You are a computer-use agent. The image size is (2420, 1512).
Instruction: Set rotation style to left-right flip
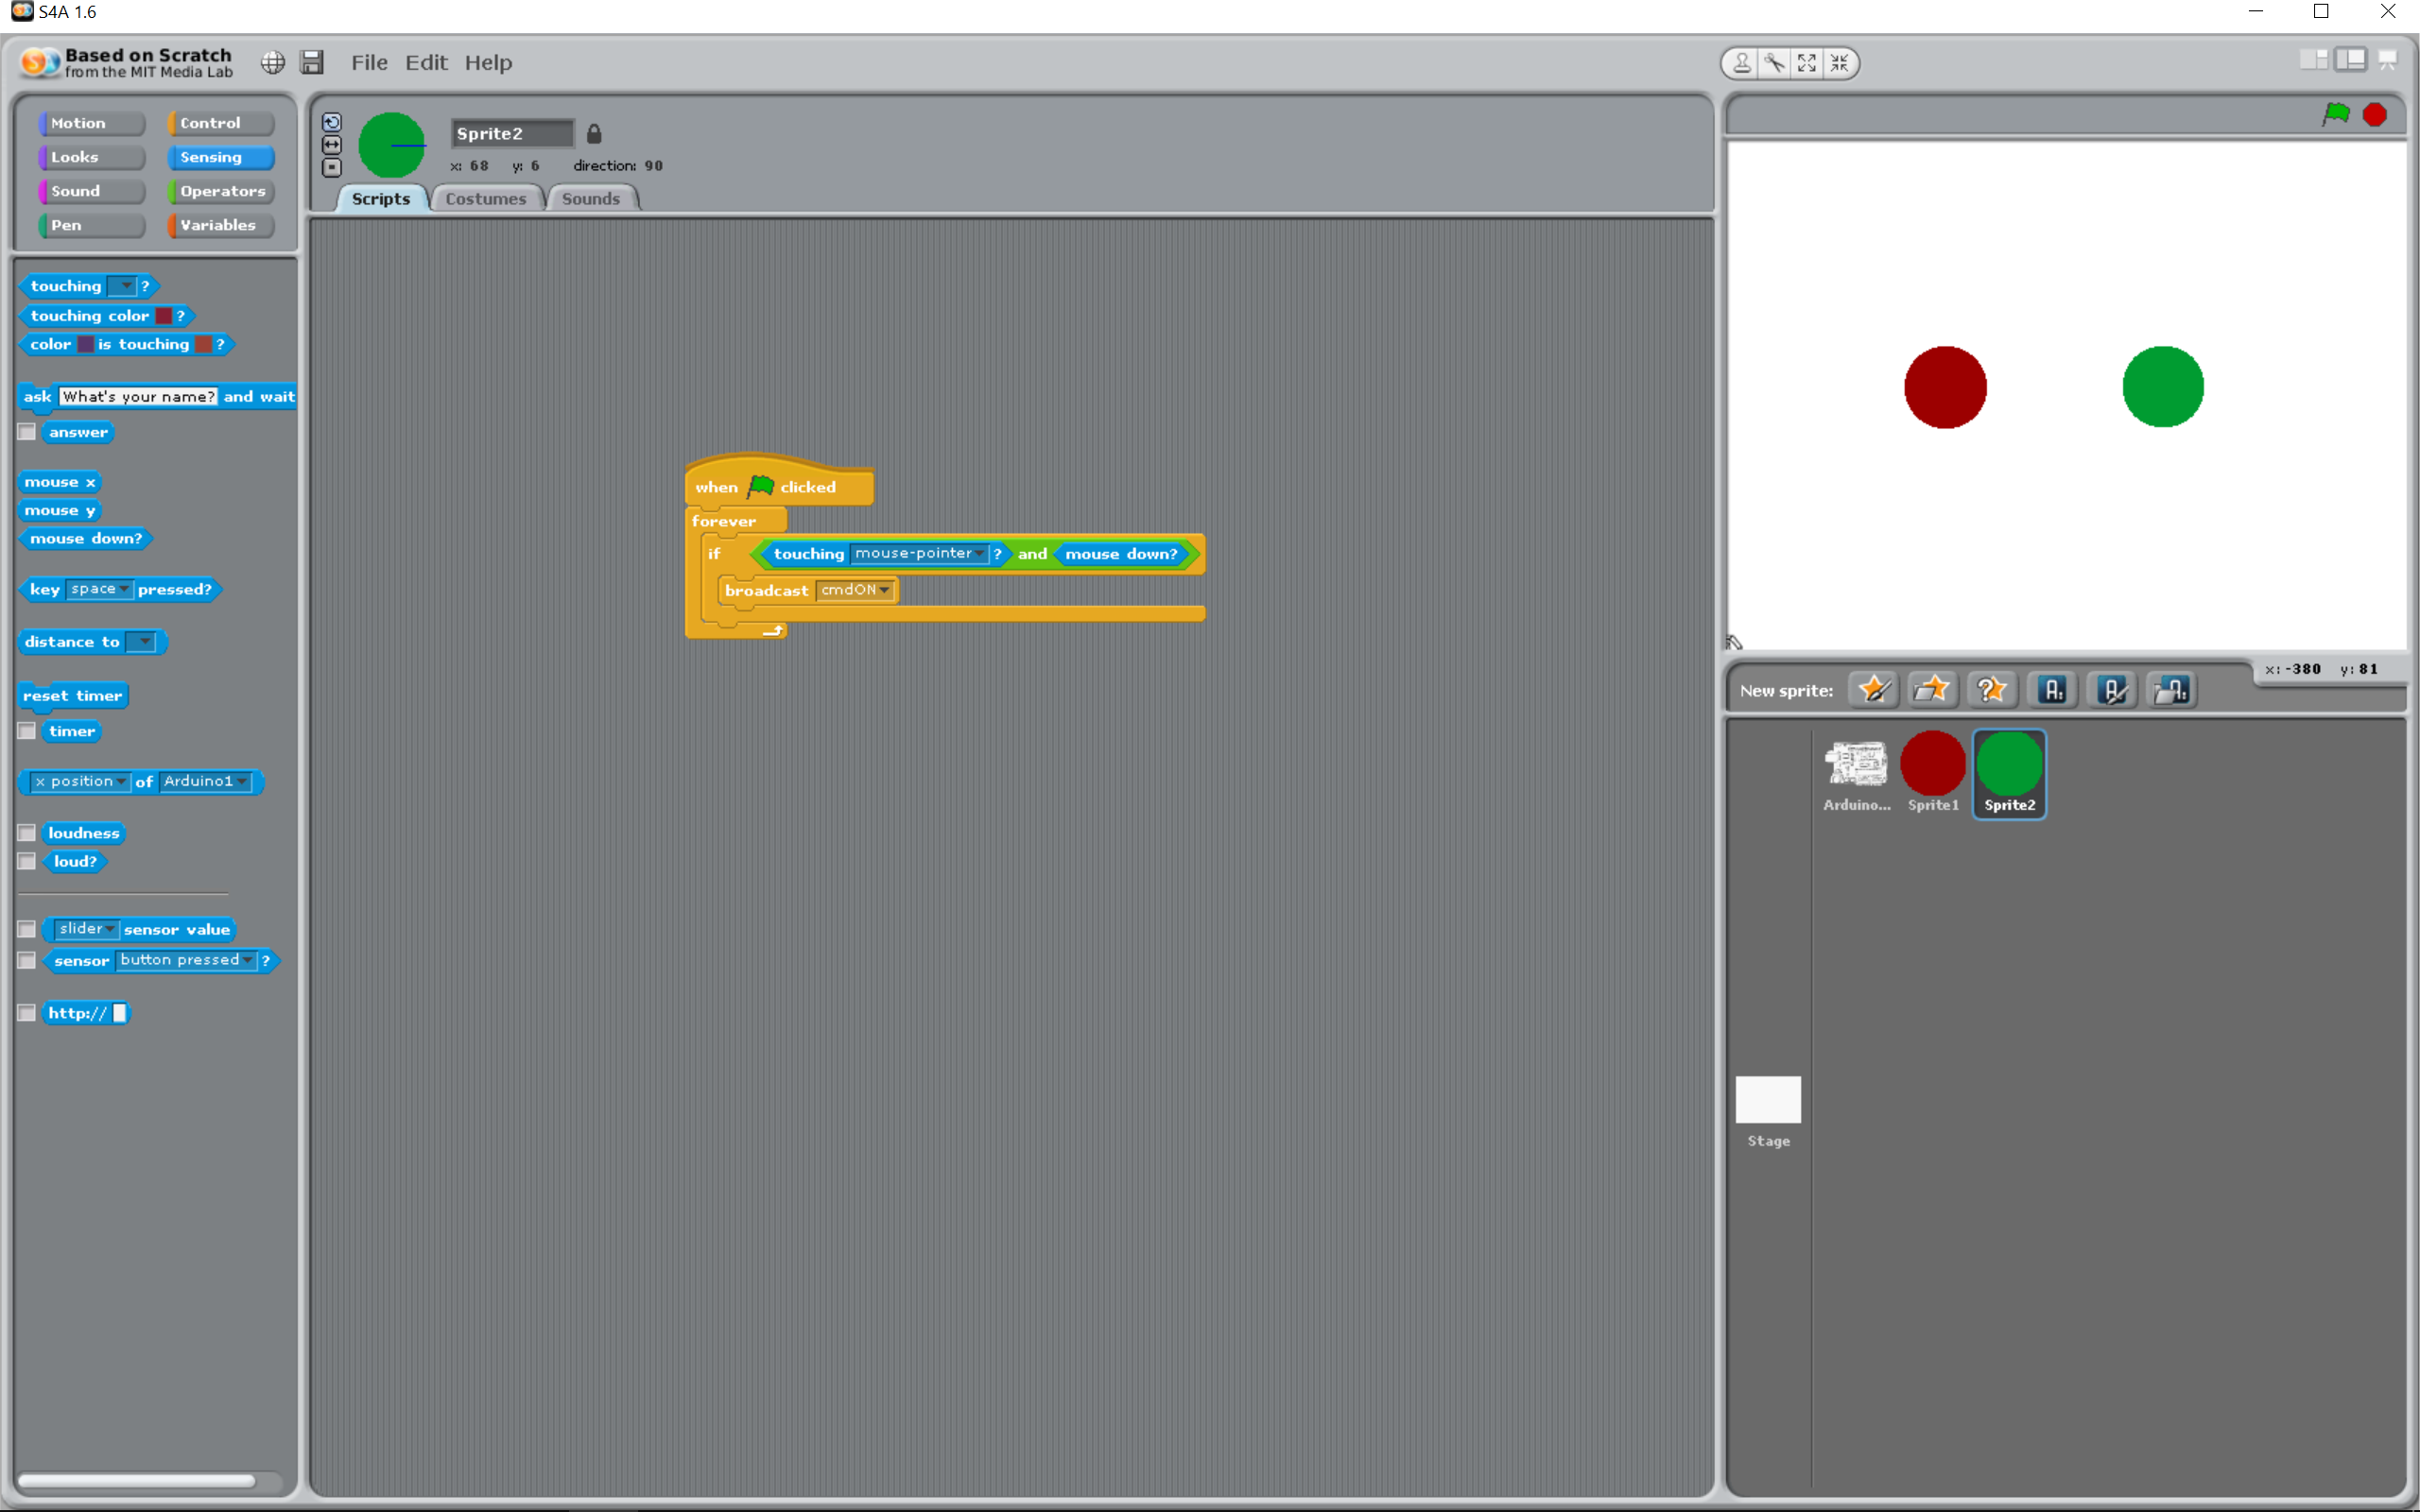click(332, 145)
